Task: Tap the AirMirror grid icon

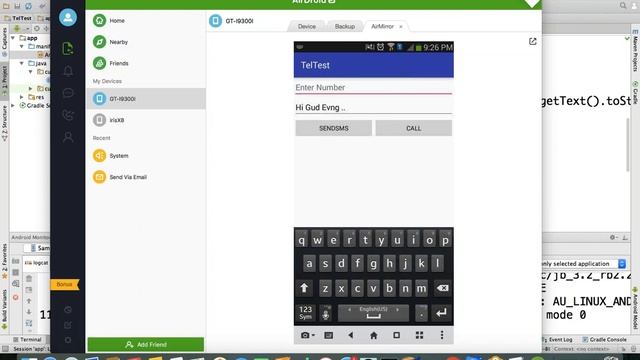Action: [x=419, y=335]
